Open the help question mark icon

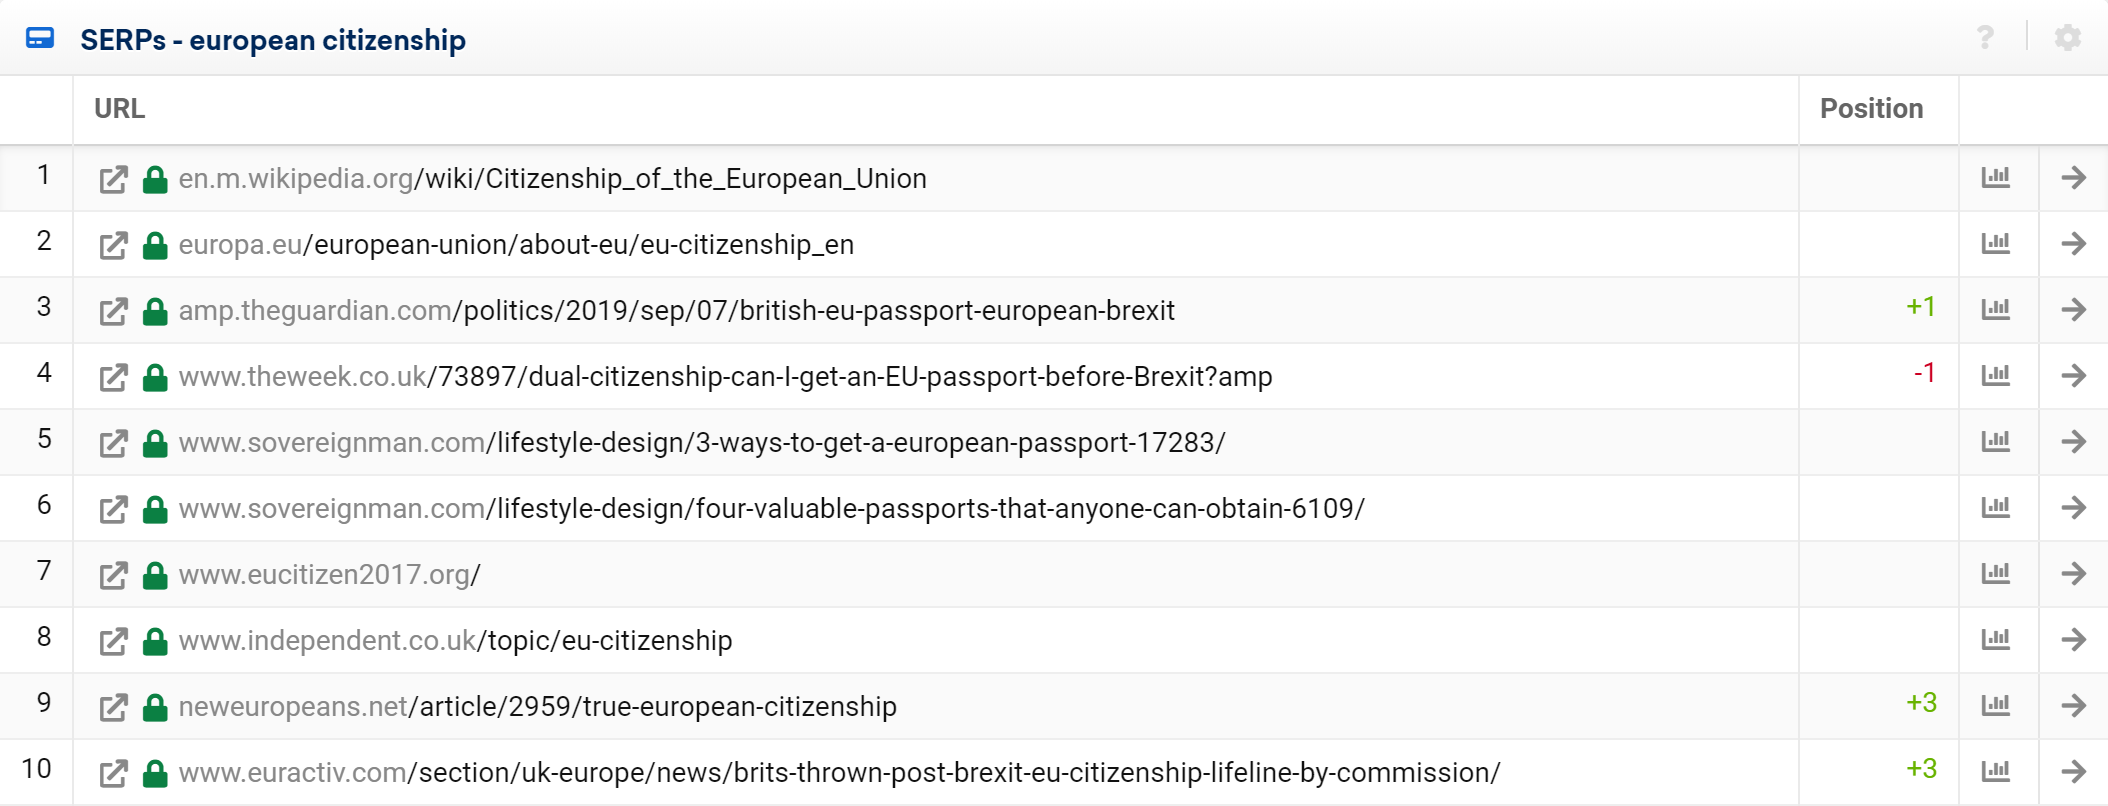tap(1985, 38)
